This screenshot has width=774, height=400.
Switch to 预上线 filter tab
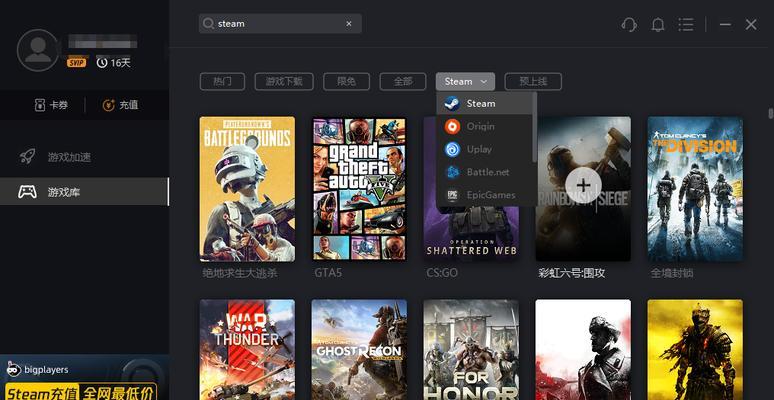(533, 81)
